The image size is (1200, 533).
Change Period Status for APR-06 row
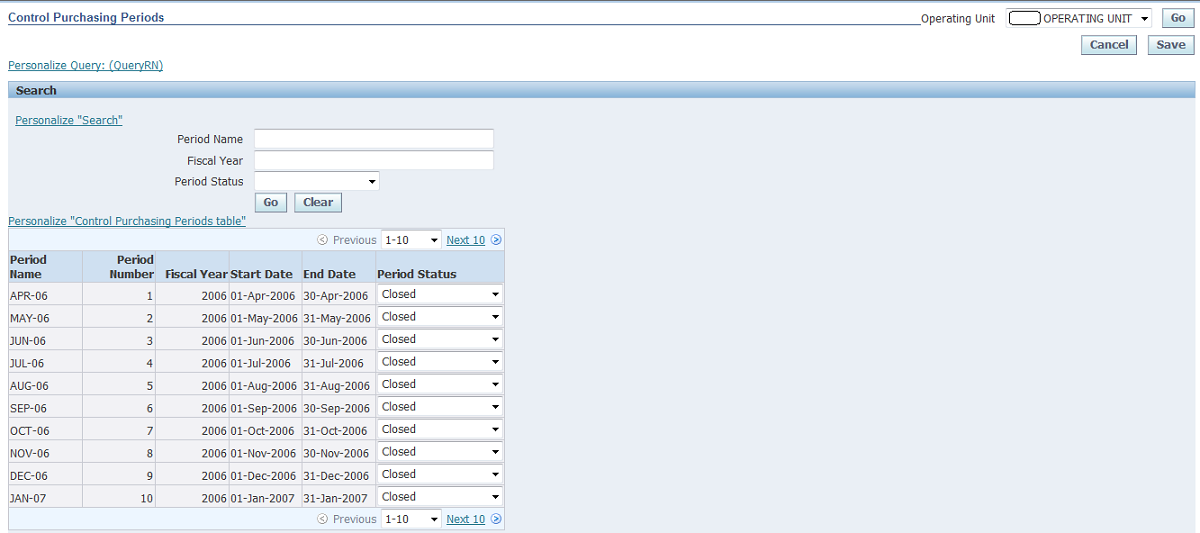coord(440,294)
